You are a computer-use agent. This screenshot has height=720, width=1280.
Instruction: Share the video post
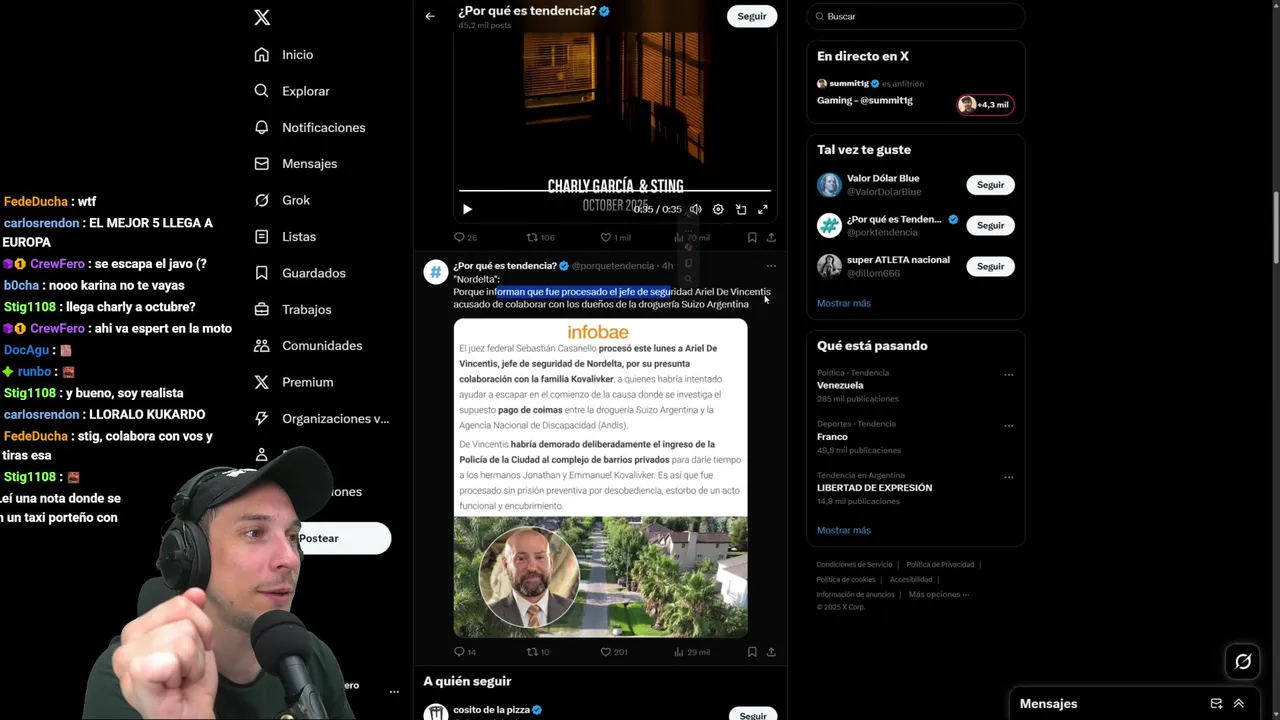pyautogui.click(x=771, y=238)
